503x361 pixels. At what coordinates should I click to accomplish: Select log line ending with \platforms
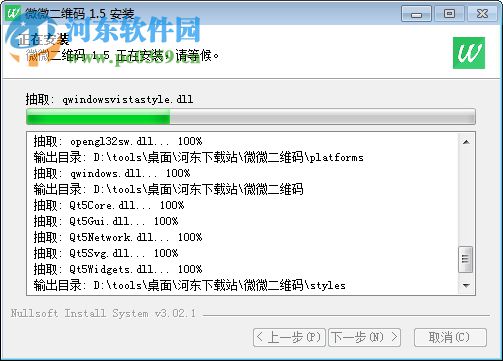[198, 157]
